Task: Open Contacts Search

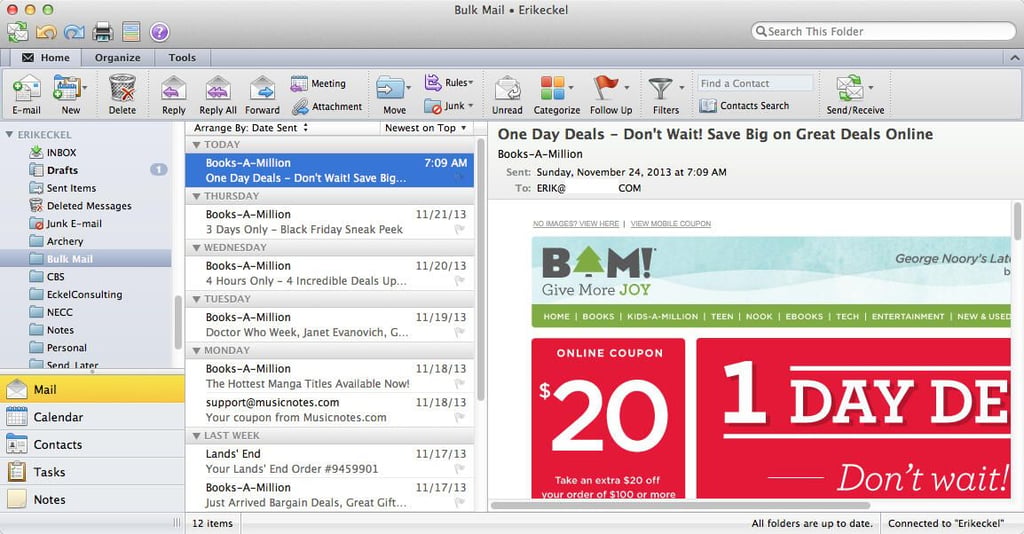Action: pos(744,106)
